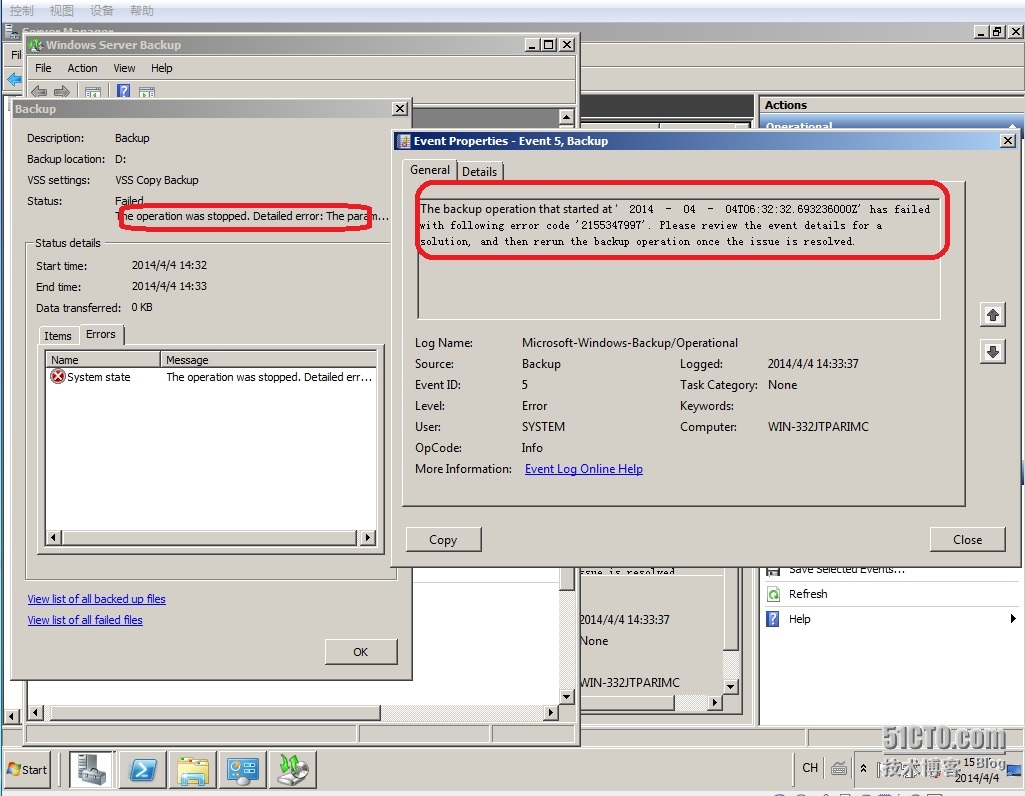
Task: Click the Help icon in Actions pane
Action: click(x=773, y=619)
